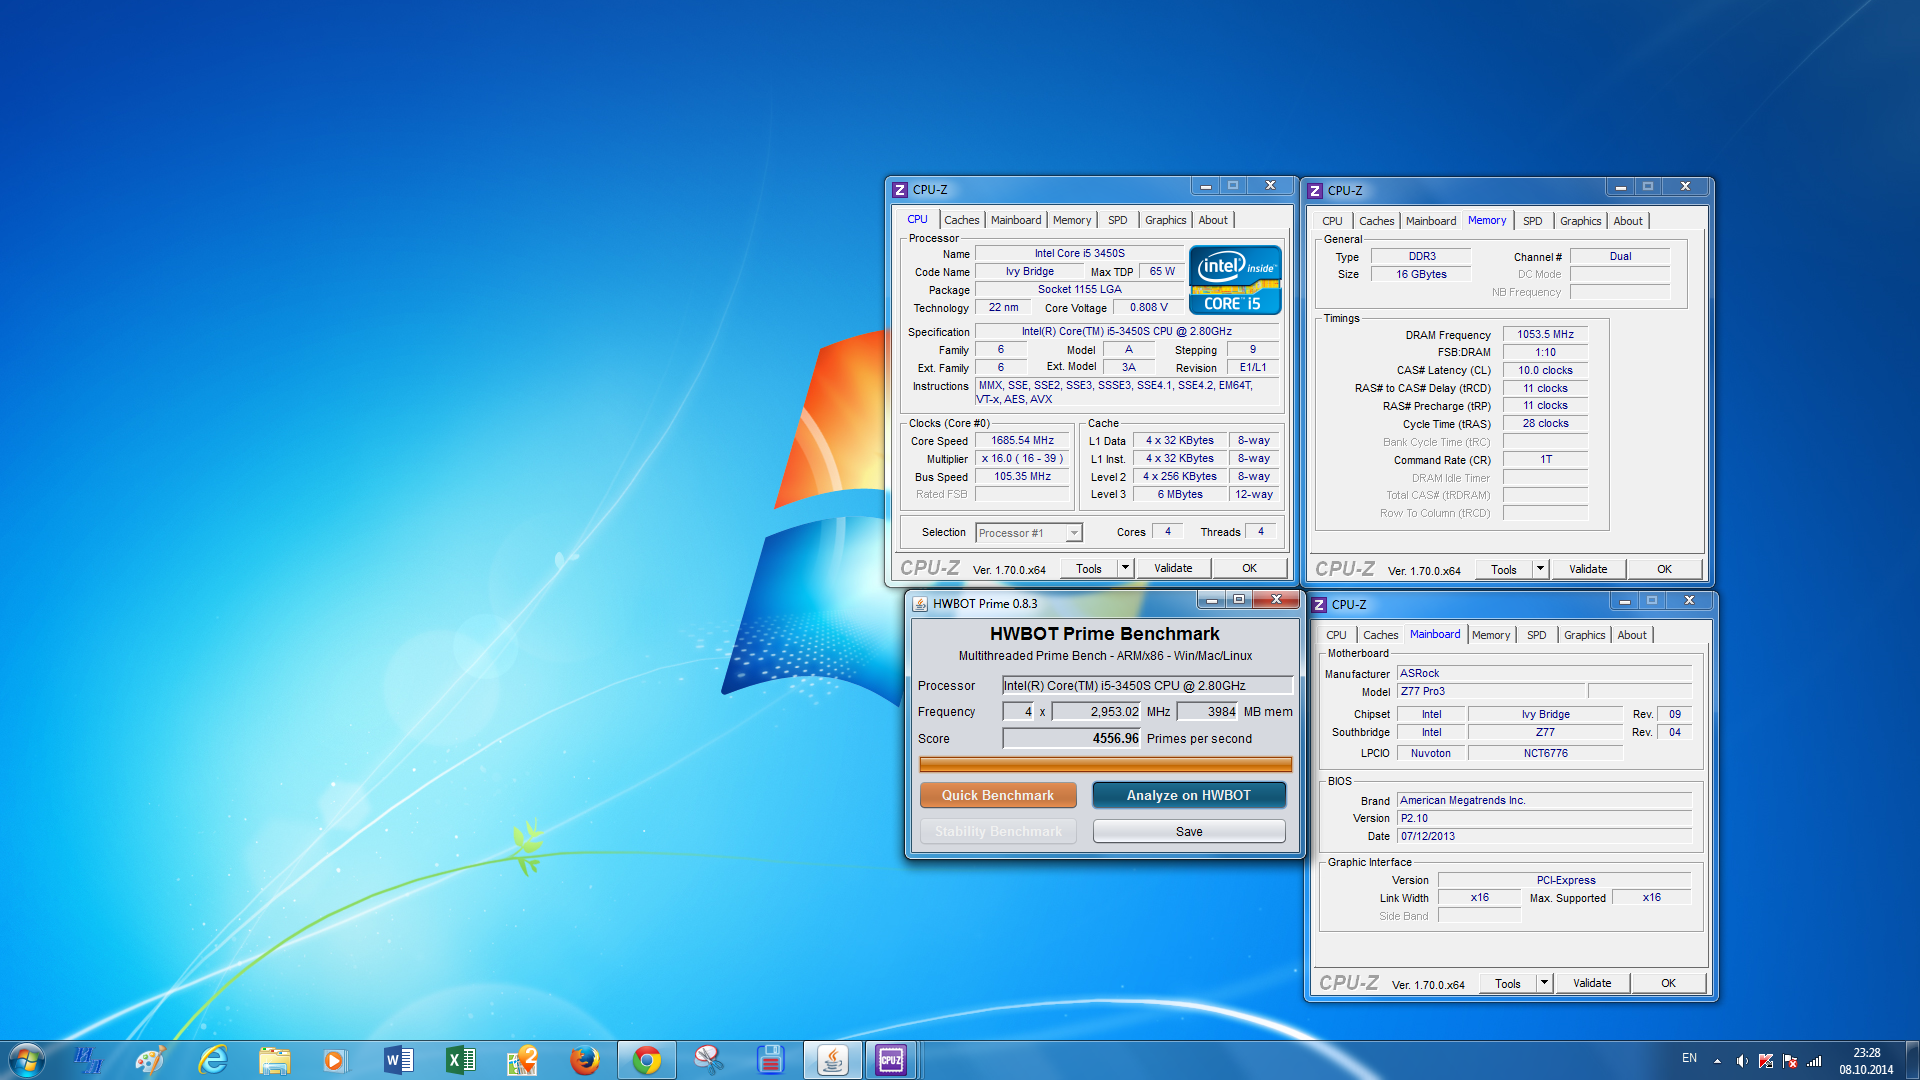Click the Core Speed value 1685.54 MHz

pyautogui.click(x=1023, y=440)
